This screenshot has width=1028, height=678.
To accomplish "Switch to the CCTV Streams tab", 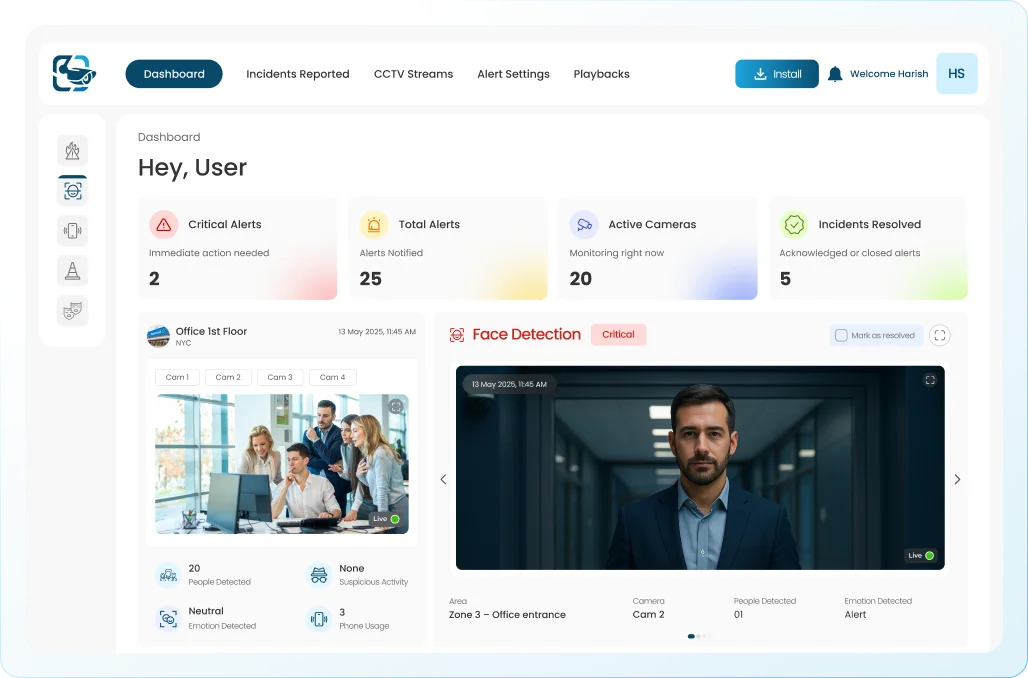I will (x=413, y=74).
